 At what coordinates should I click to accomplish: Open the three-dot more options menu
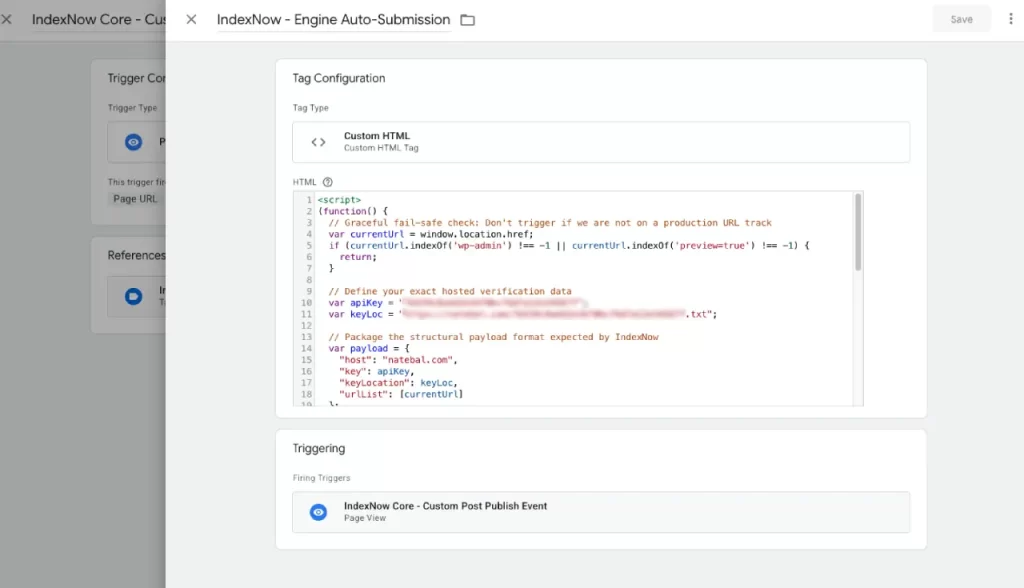[1010, 19]
